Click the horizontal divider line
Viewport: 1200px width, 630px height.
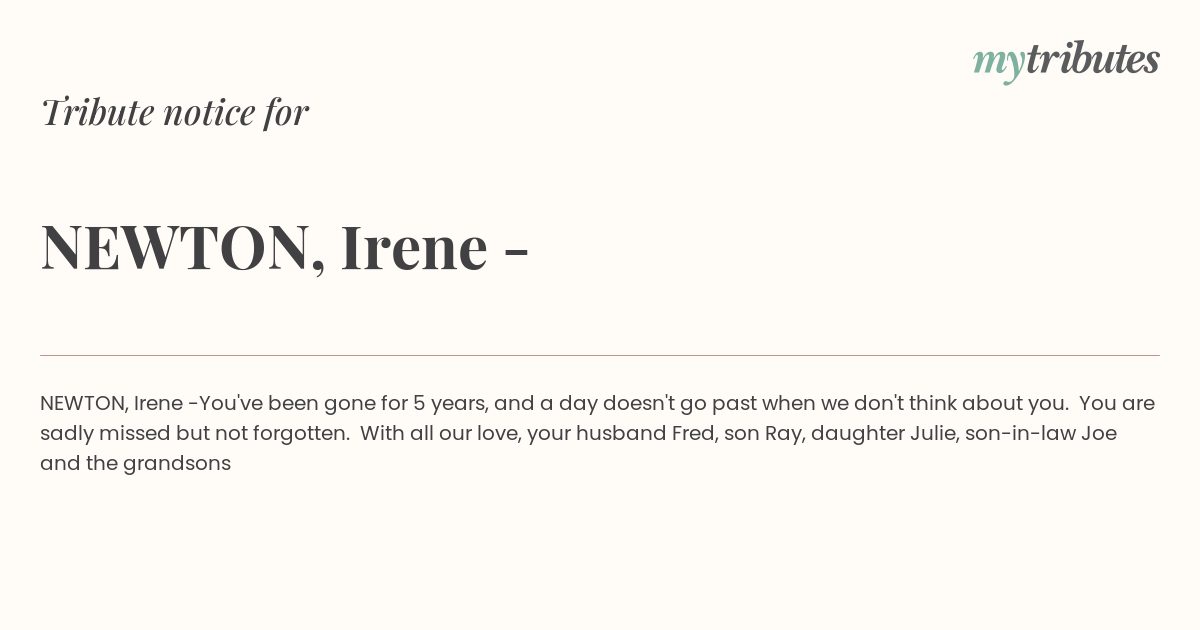coord(600,355)
